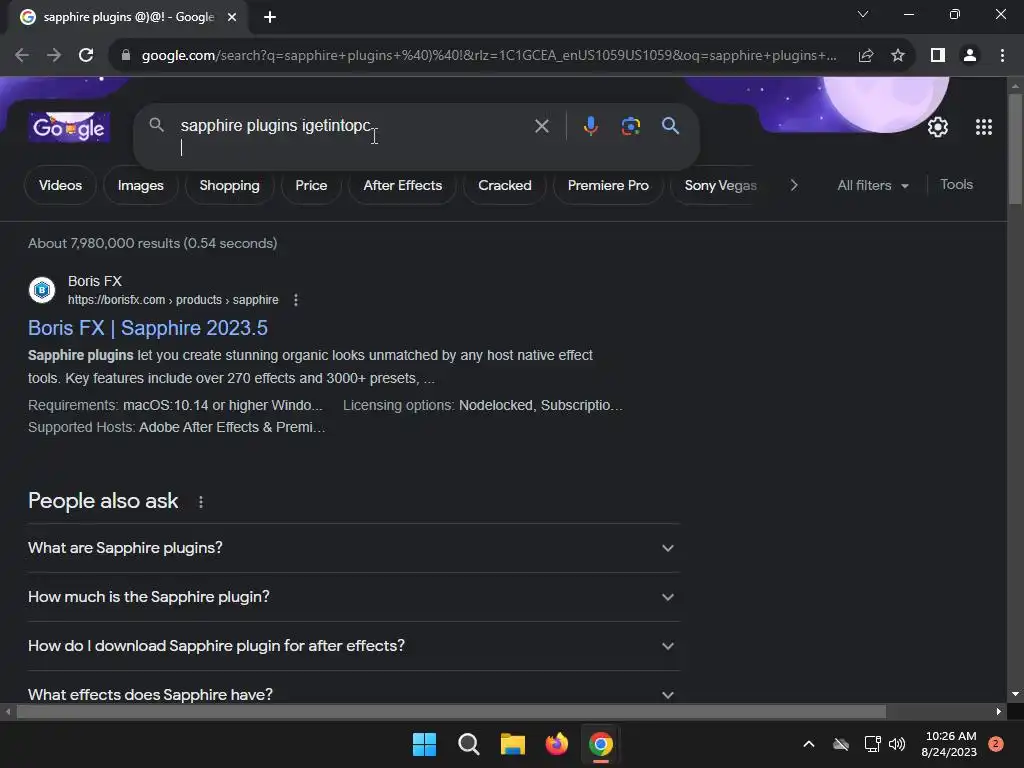Click the horizontal page scrollbar
The image size is (1024, 768).
click(x=451, y=712)
